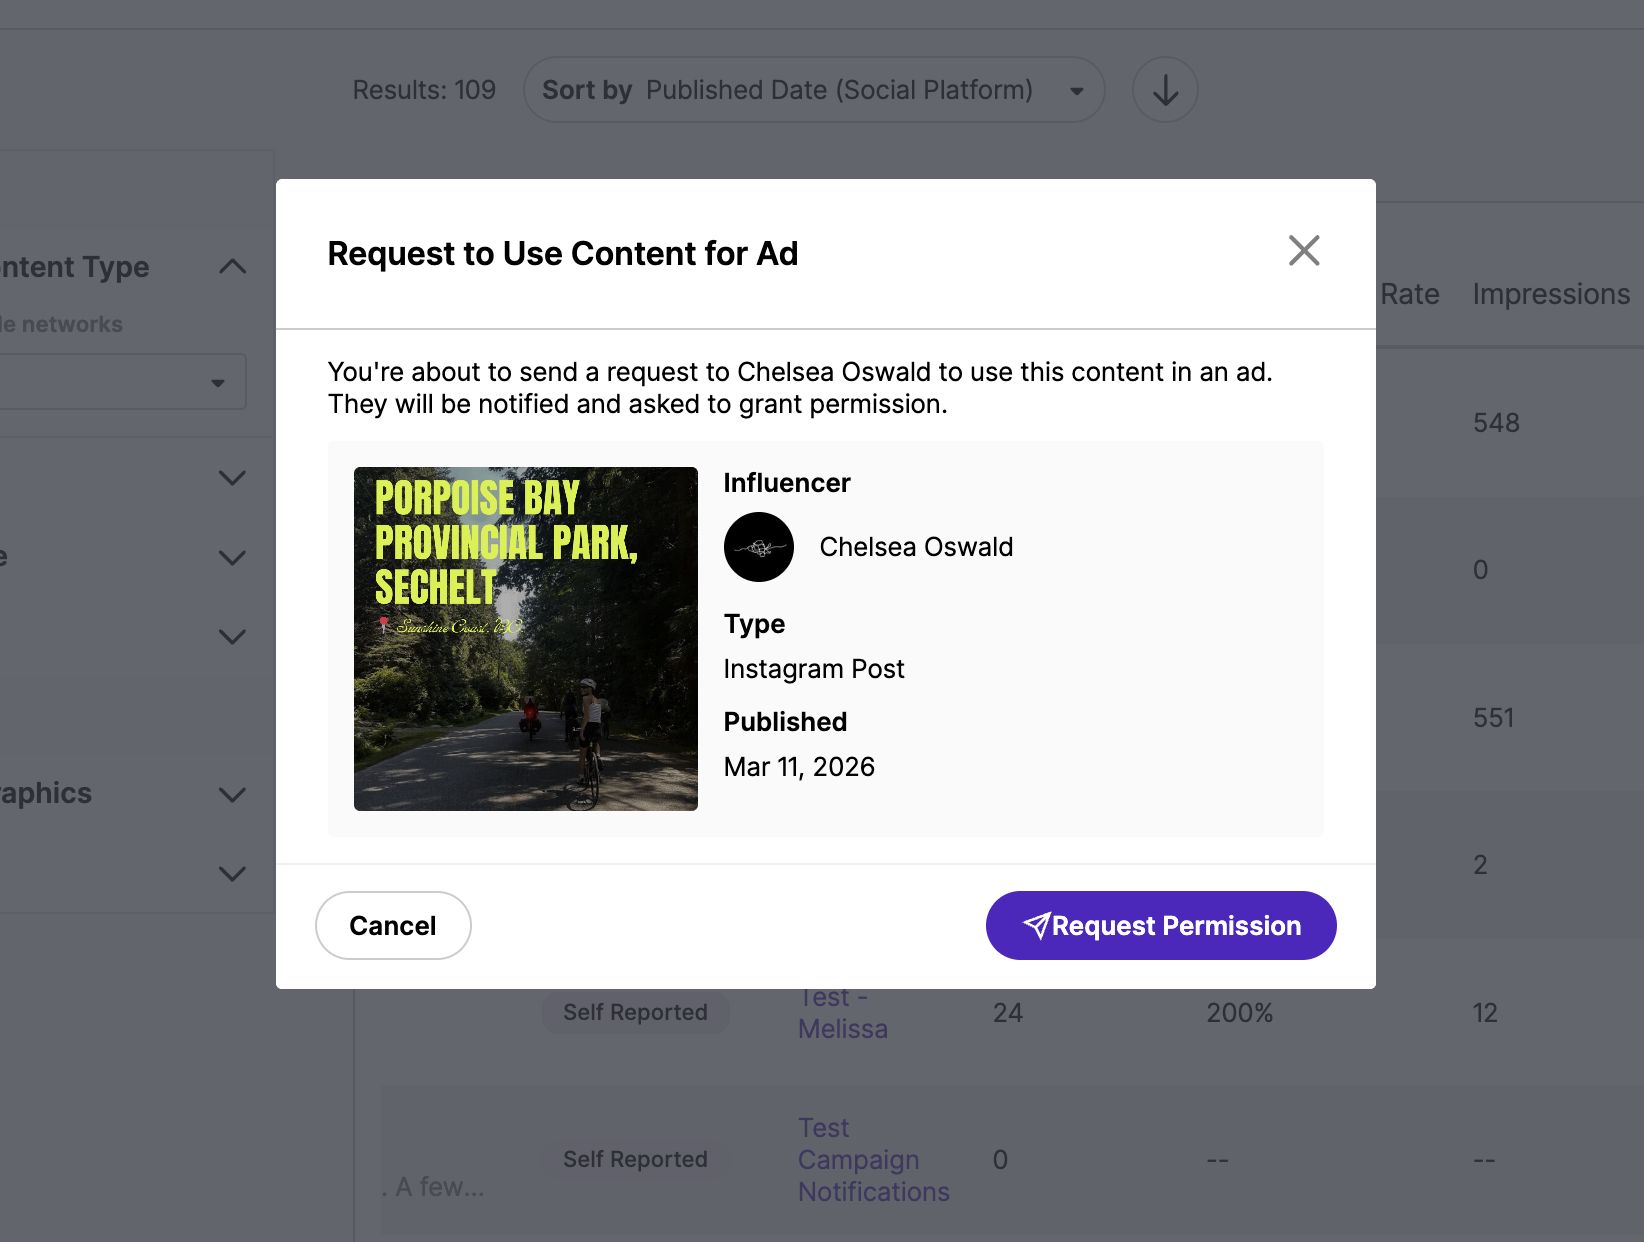Click the Chelsea Oswald influencer name
This screenshot has width=1644, height=1242.
(x=916, y=547)
